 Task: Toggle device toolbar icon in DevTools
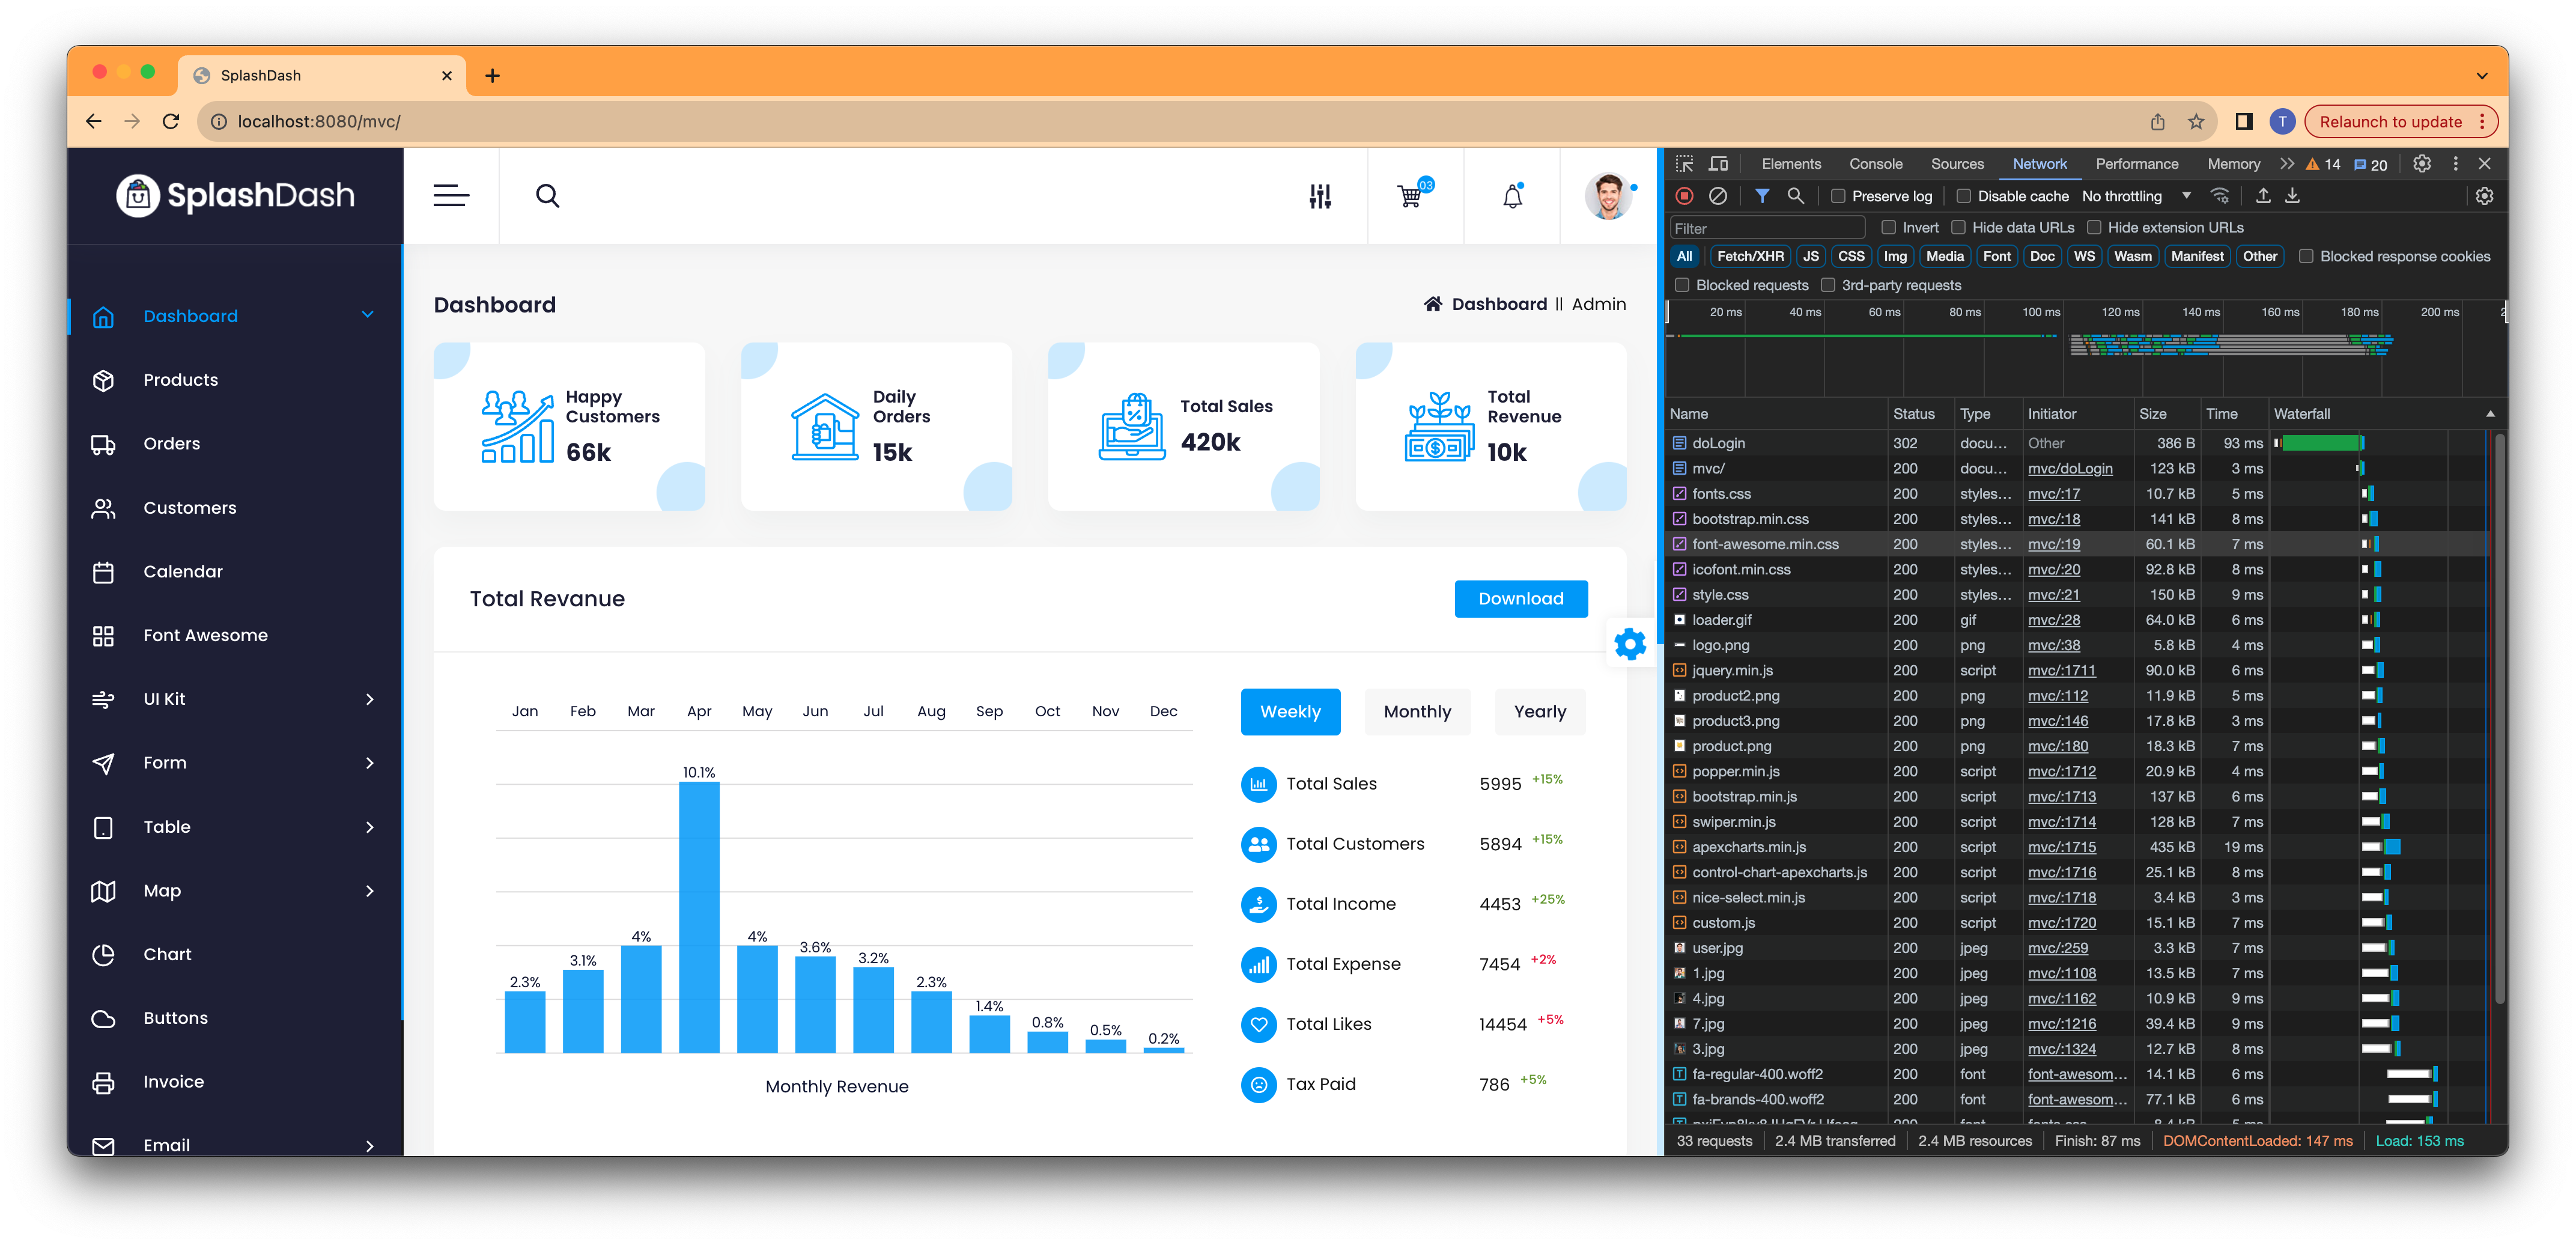click(x=1718, y=164)
